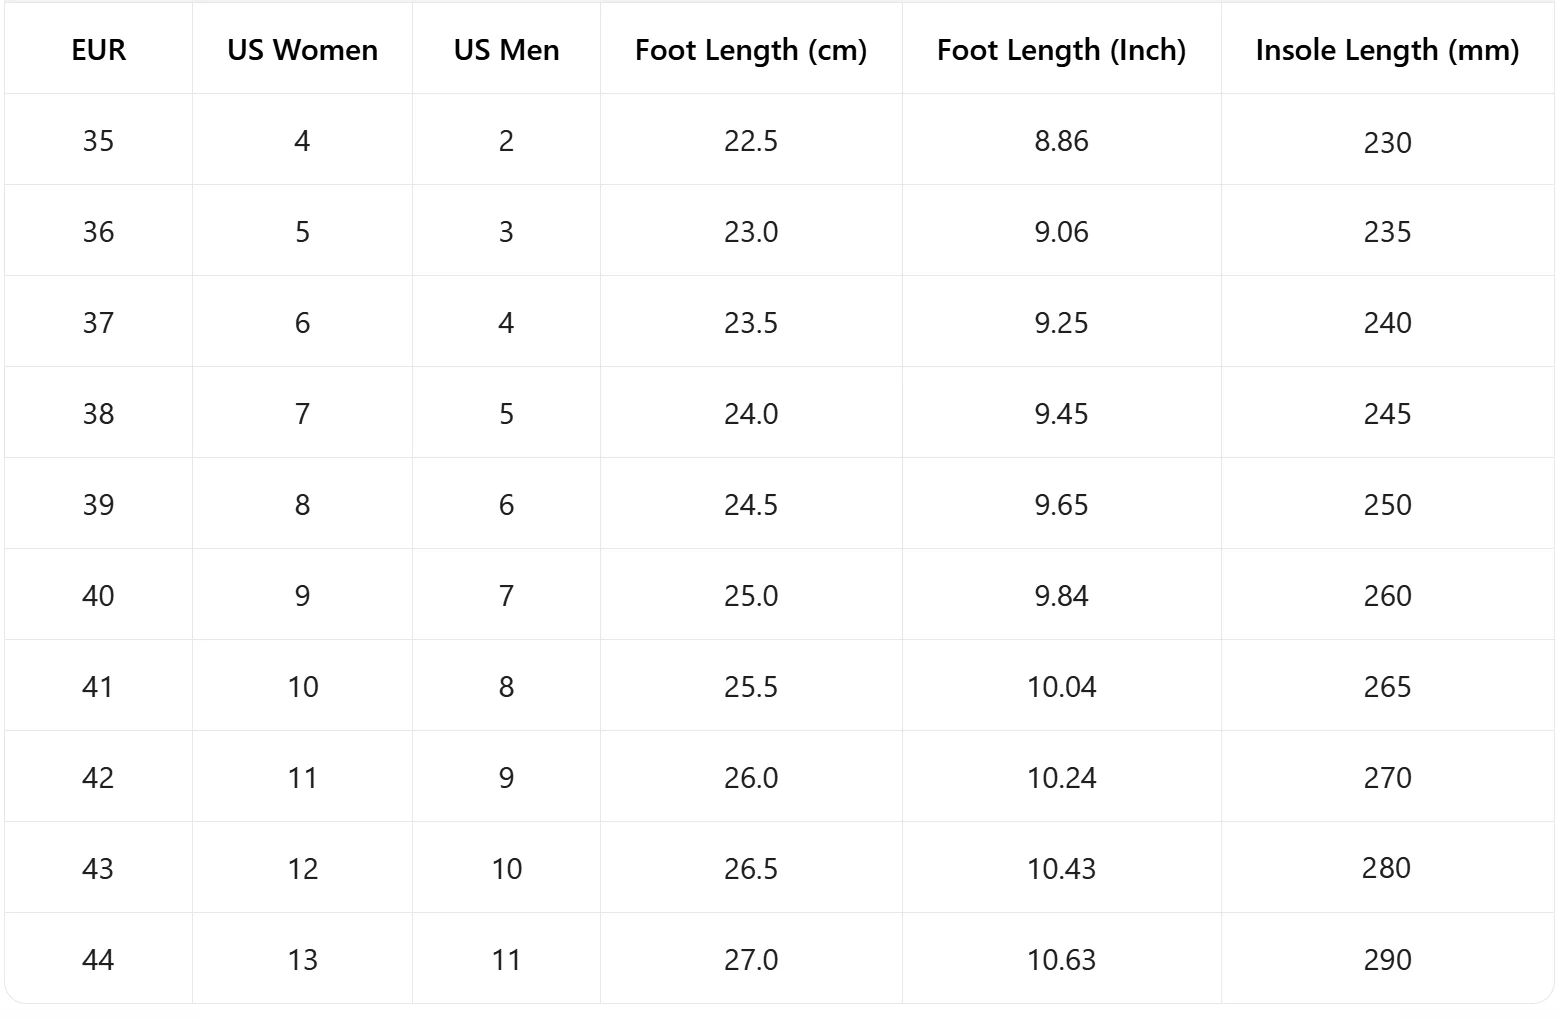Select EUR size 44 cell
The image size is (1560, 1018).
click(99, 959)
